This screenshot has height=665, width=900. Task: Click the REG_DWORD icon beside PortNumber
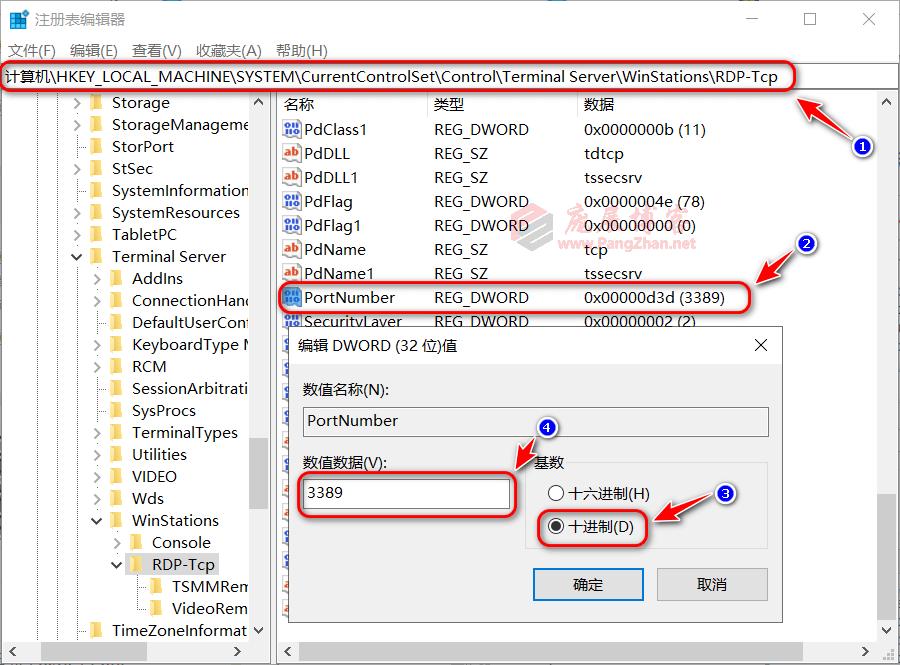point(292,297)
